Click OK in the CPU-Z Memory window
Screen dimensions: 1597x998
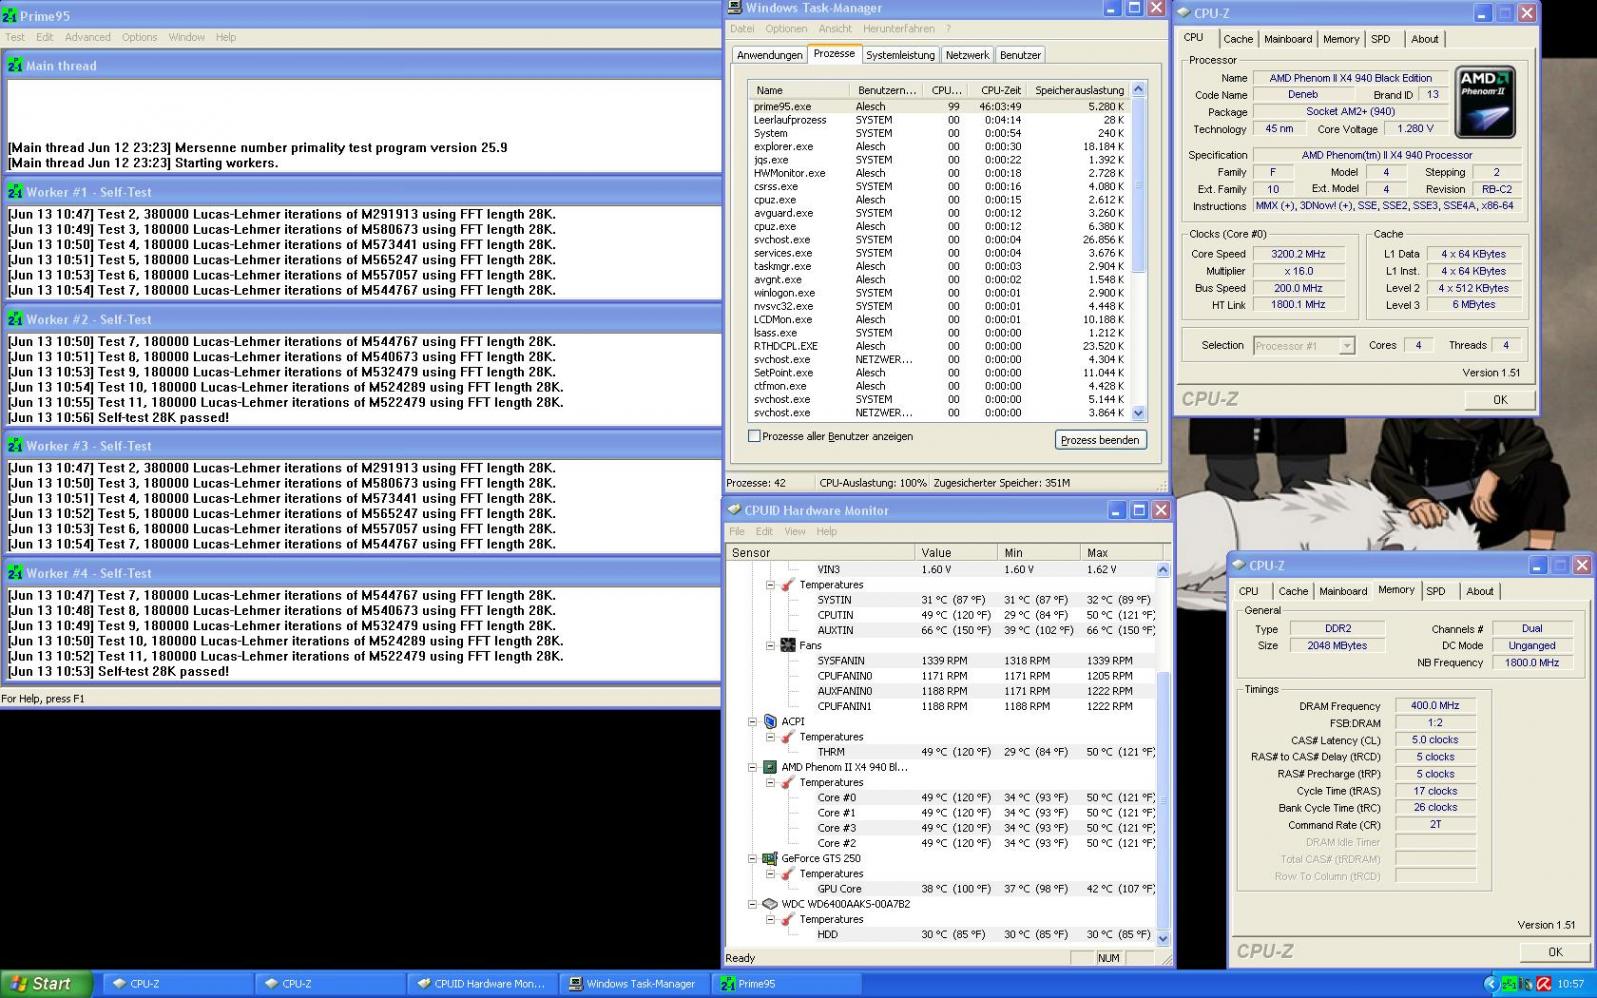point(1554,951)
